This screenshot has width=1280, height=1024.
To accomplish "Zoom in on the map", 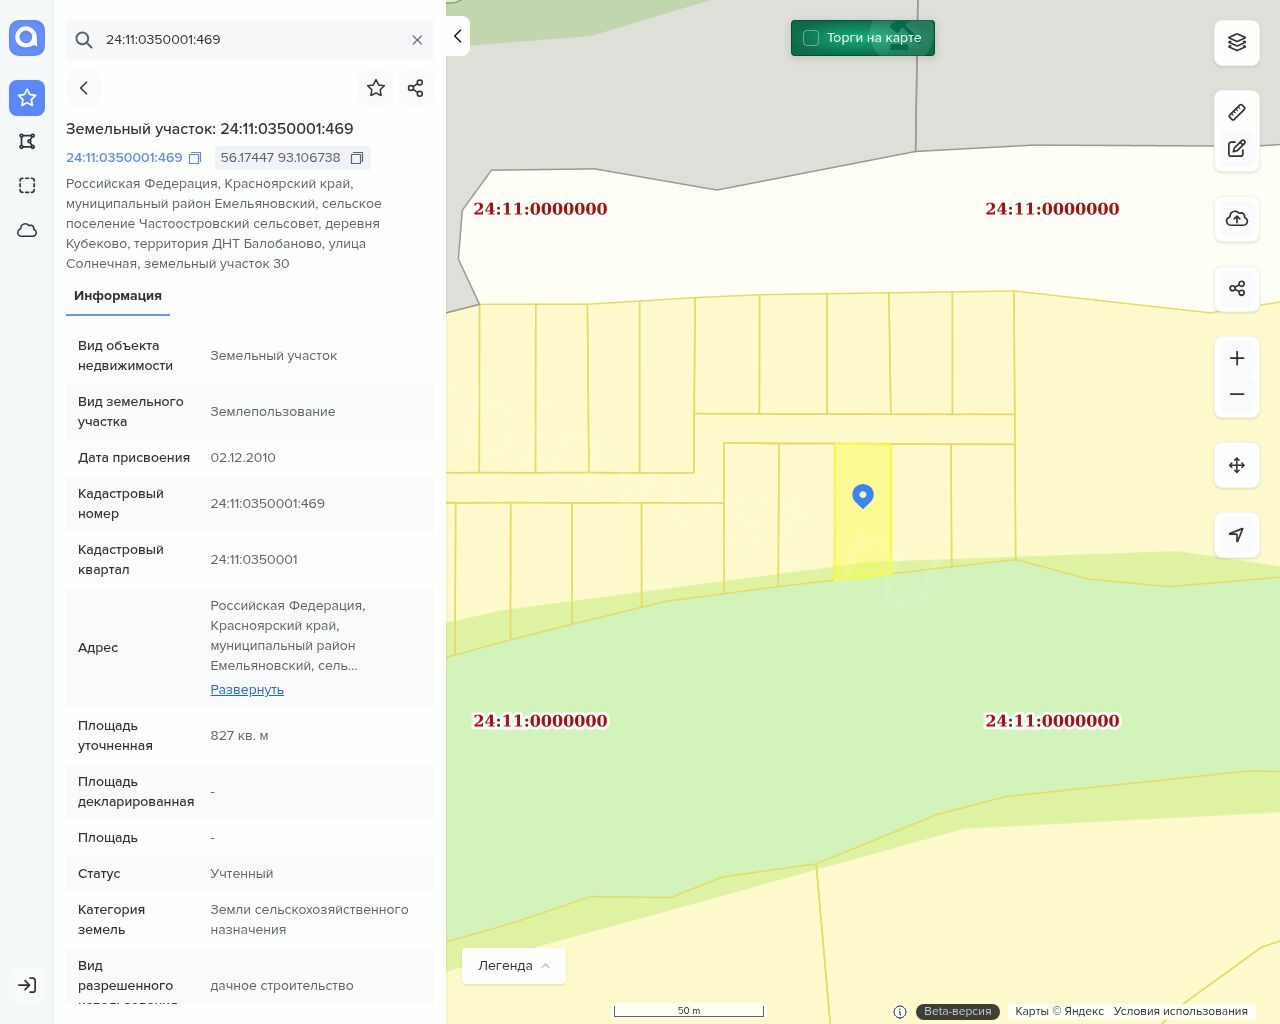I will (1237, 358).
